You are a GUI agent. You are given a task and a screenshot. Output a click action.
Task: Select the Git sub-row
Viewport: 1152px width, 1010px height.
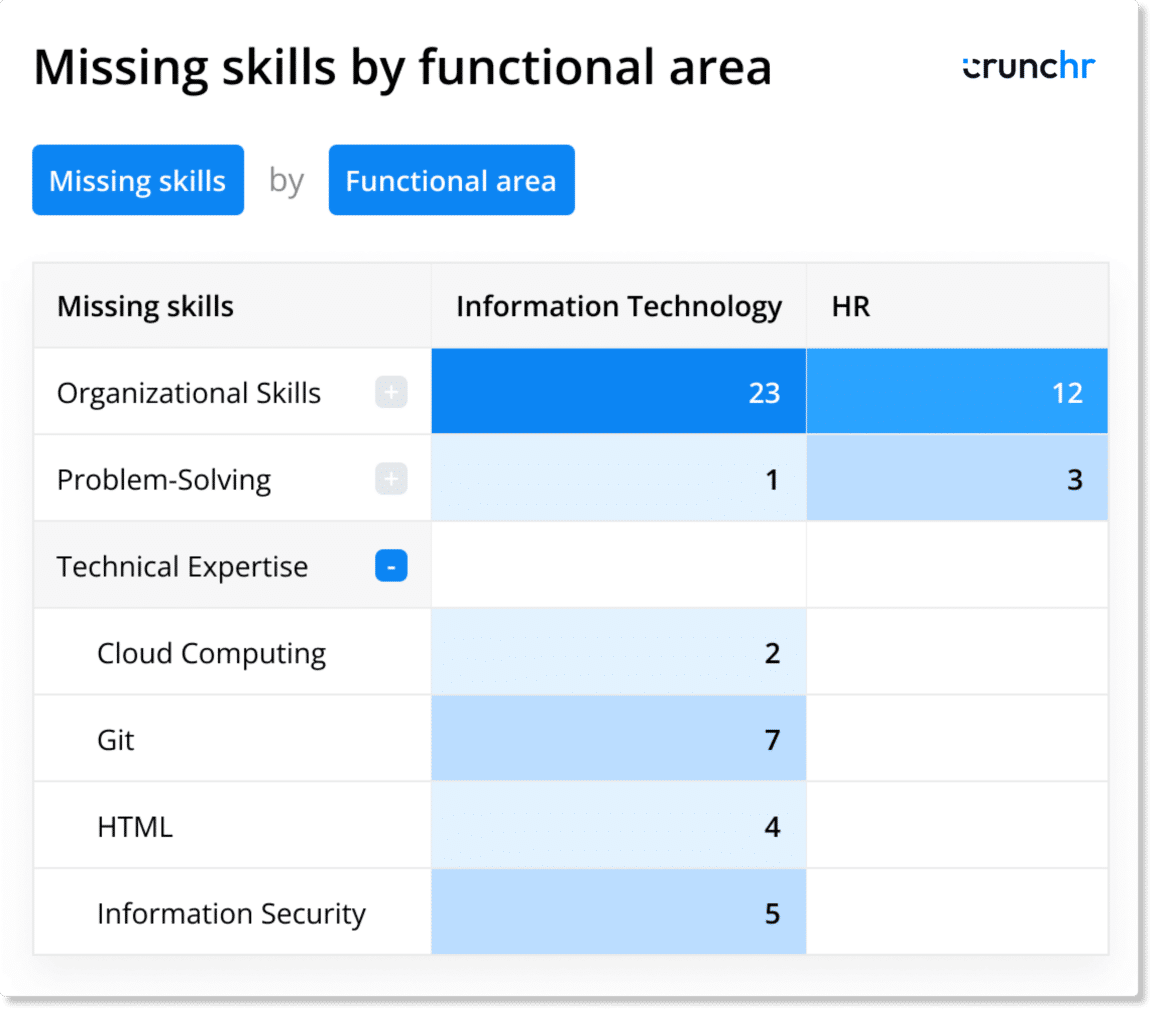point(116,740)
